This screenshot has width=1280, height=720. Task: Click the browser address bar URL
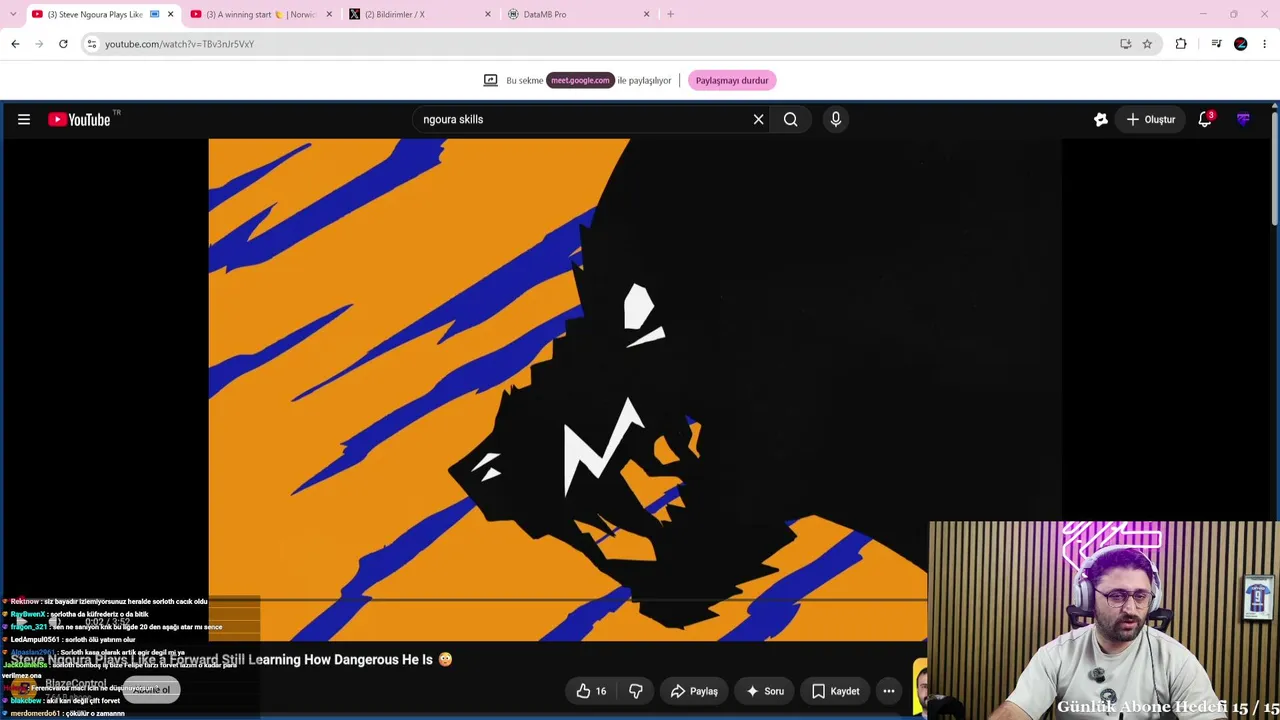[x=180, y=44]
